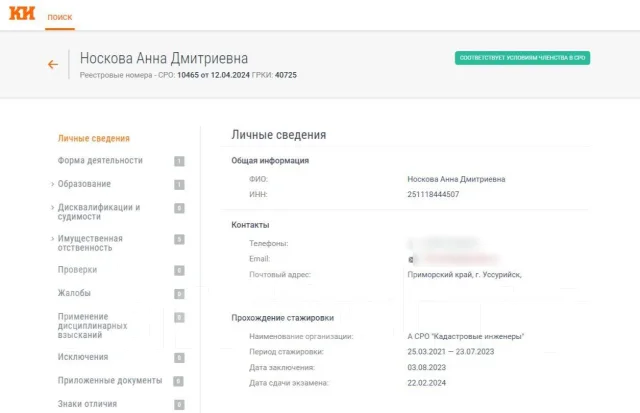Expand Дисквалификации и судимости chevron

tap(52, 207)
